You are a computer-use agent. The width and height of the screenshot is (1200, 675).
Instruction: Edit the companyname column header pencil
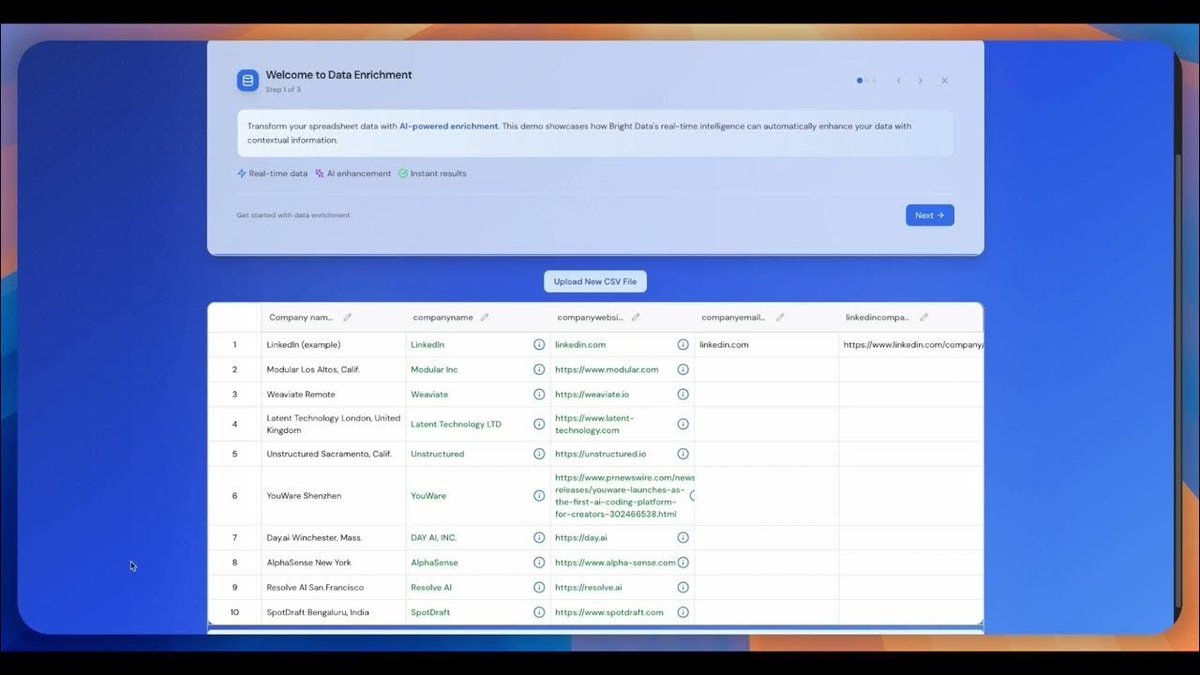point(484,317)
